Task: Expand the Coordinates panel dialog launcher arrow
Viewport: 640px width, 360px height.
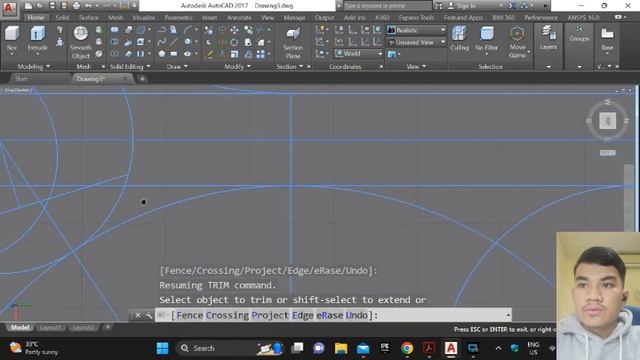Action: point(381,67)
